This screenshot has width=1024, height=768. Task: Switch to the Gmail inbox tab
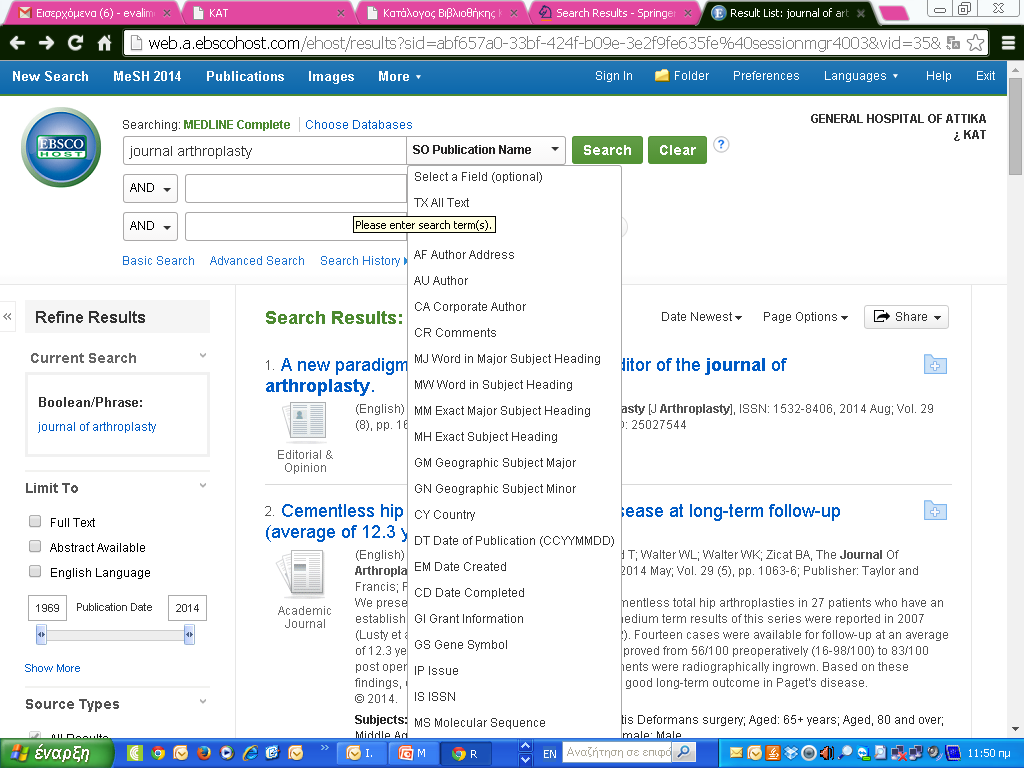(x=91, y=13)
